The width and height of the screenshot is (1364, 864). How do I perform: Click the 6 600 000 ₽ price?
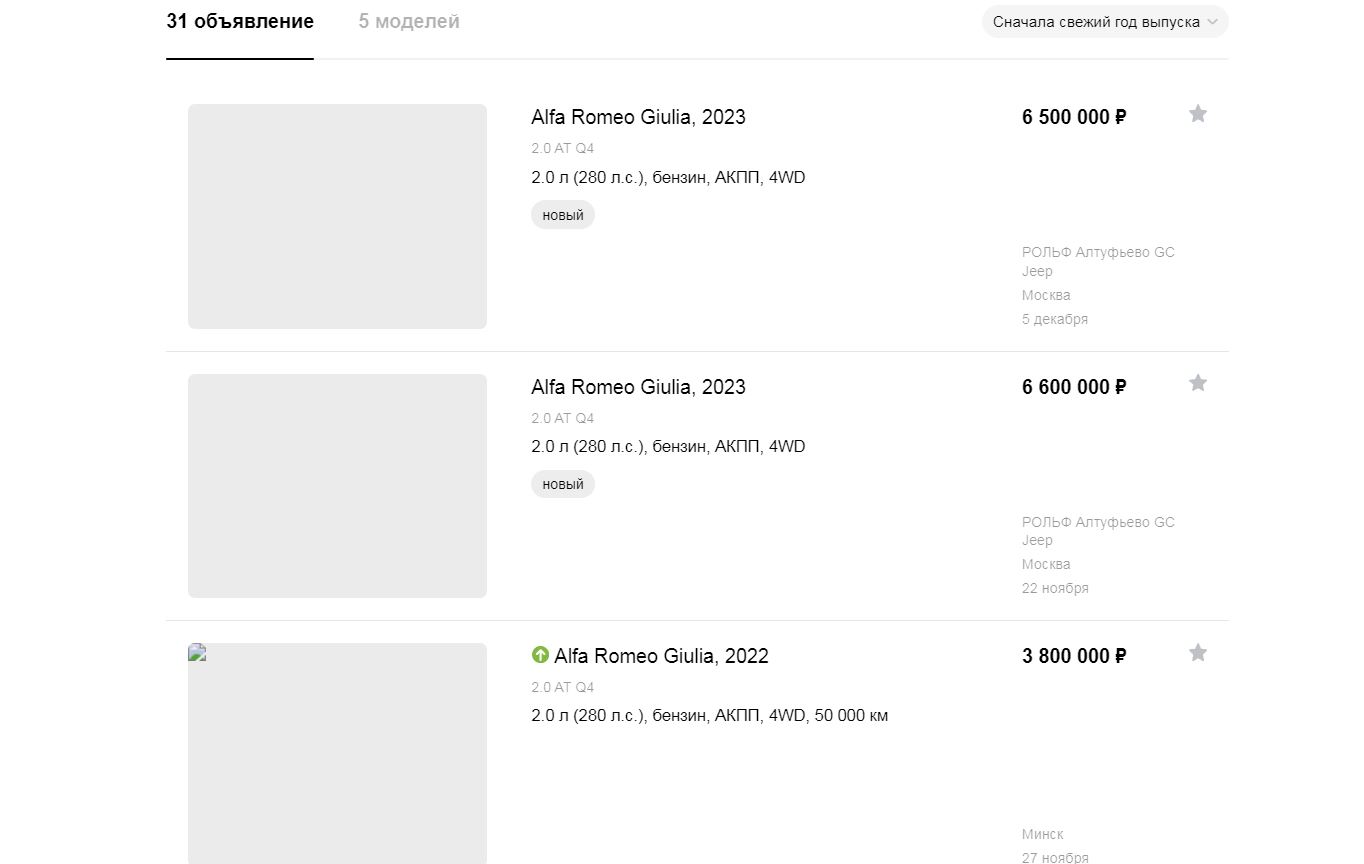[1074, 387]
